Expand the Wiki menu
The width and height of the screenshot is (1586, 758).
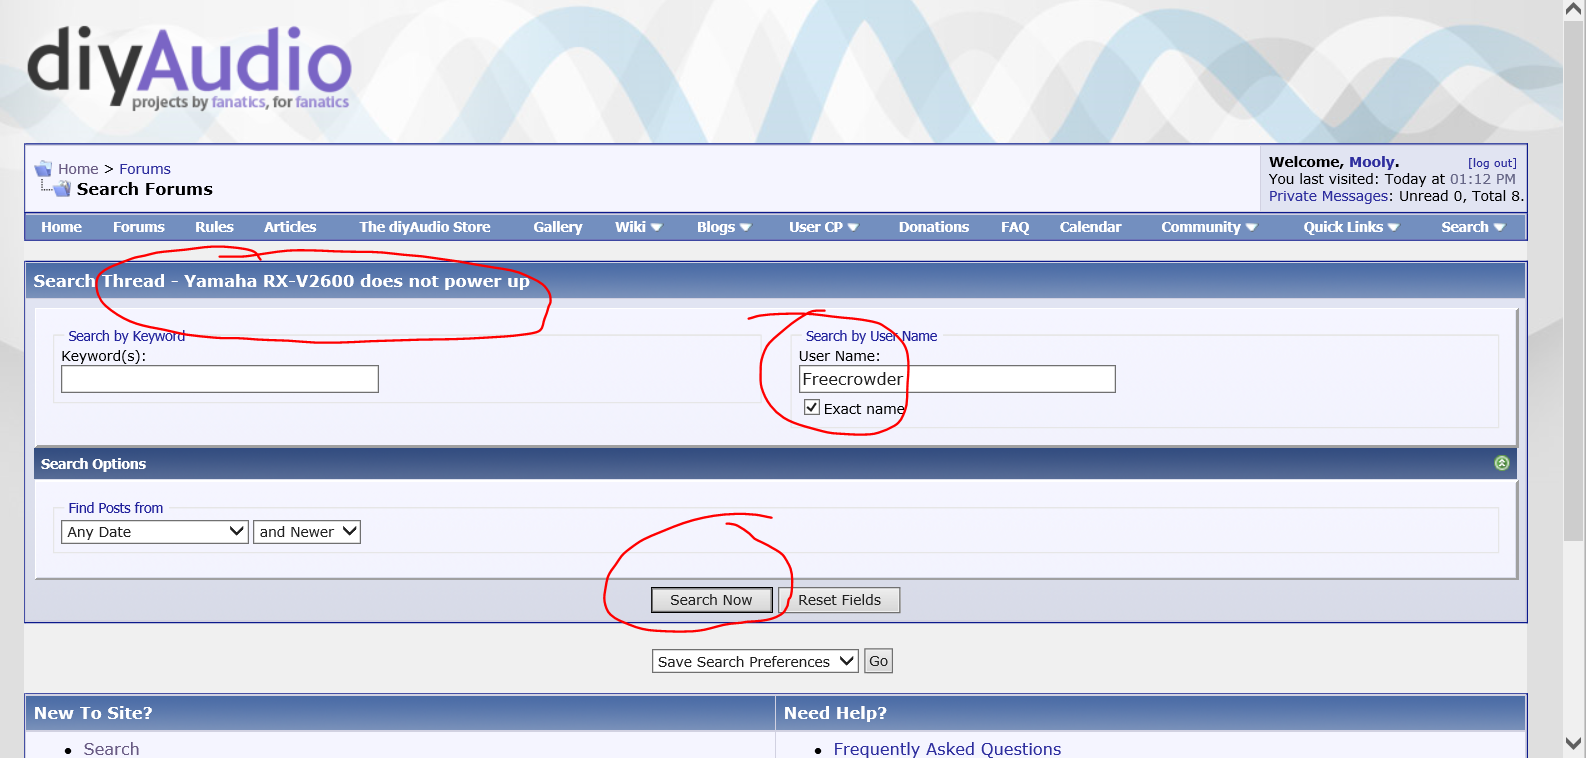tap(638, 227)
